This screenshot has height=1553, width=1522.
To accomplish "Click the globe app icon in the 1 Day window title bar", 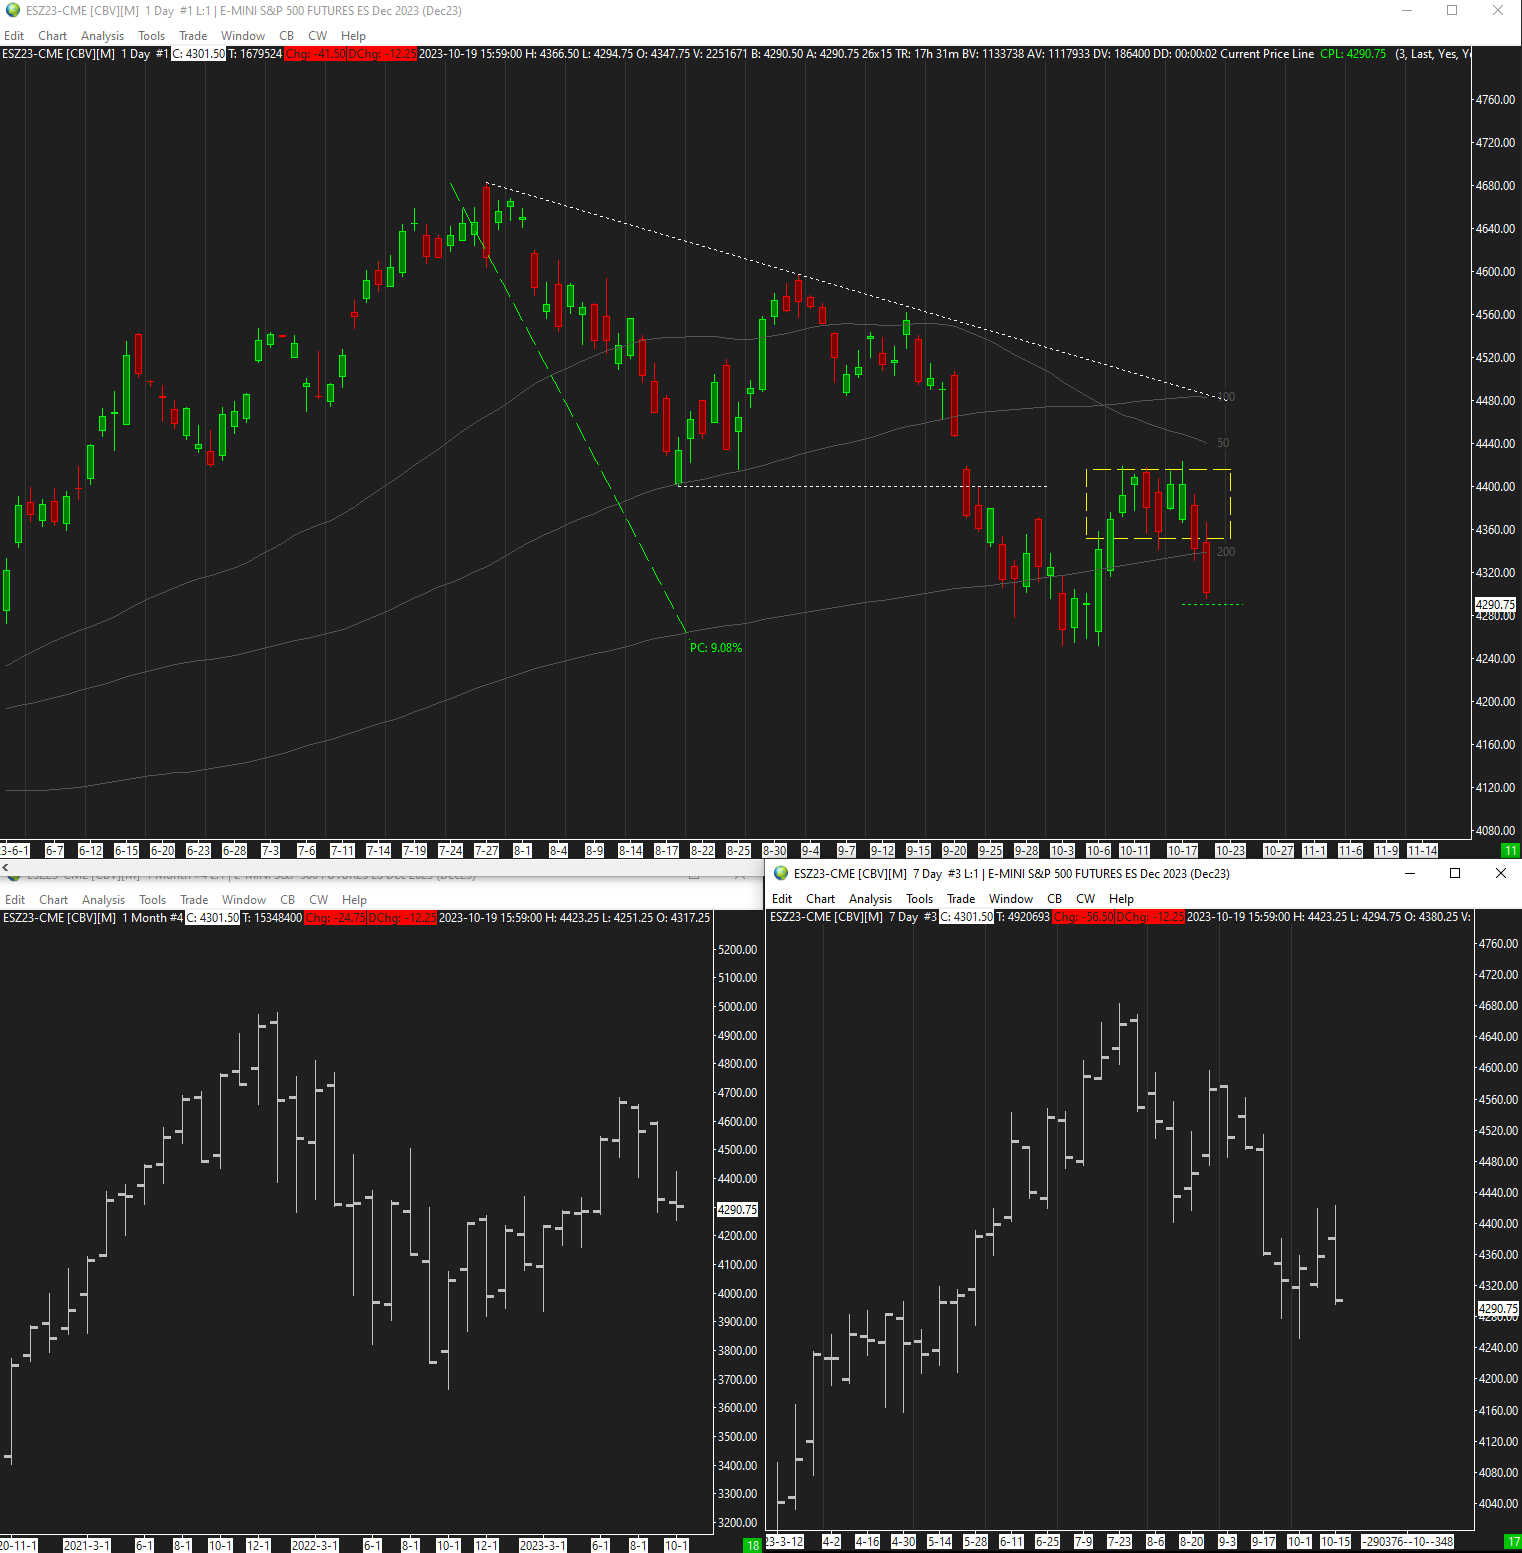I will (x=13, y=10).
